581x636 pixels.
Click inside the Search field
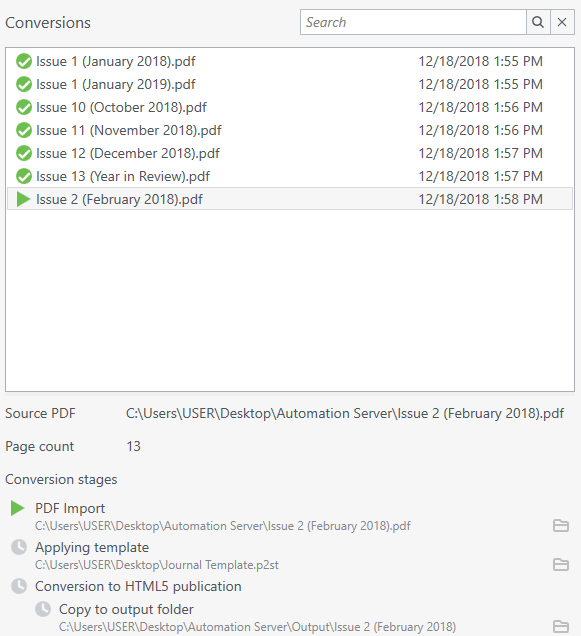pos(413,22)
